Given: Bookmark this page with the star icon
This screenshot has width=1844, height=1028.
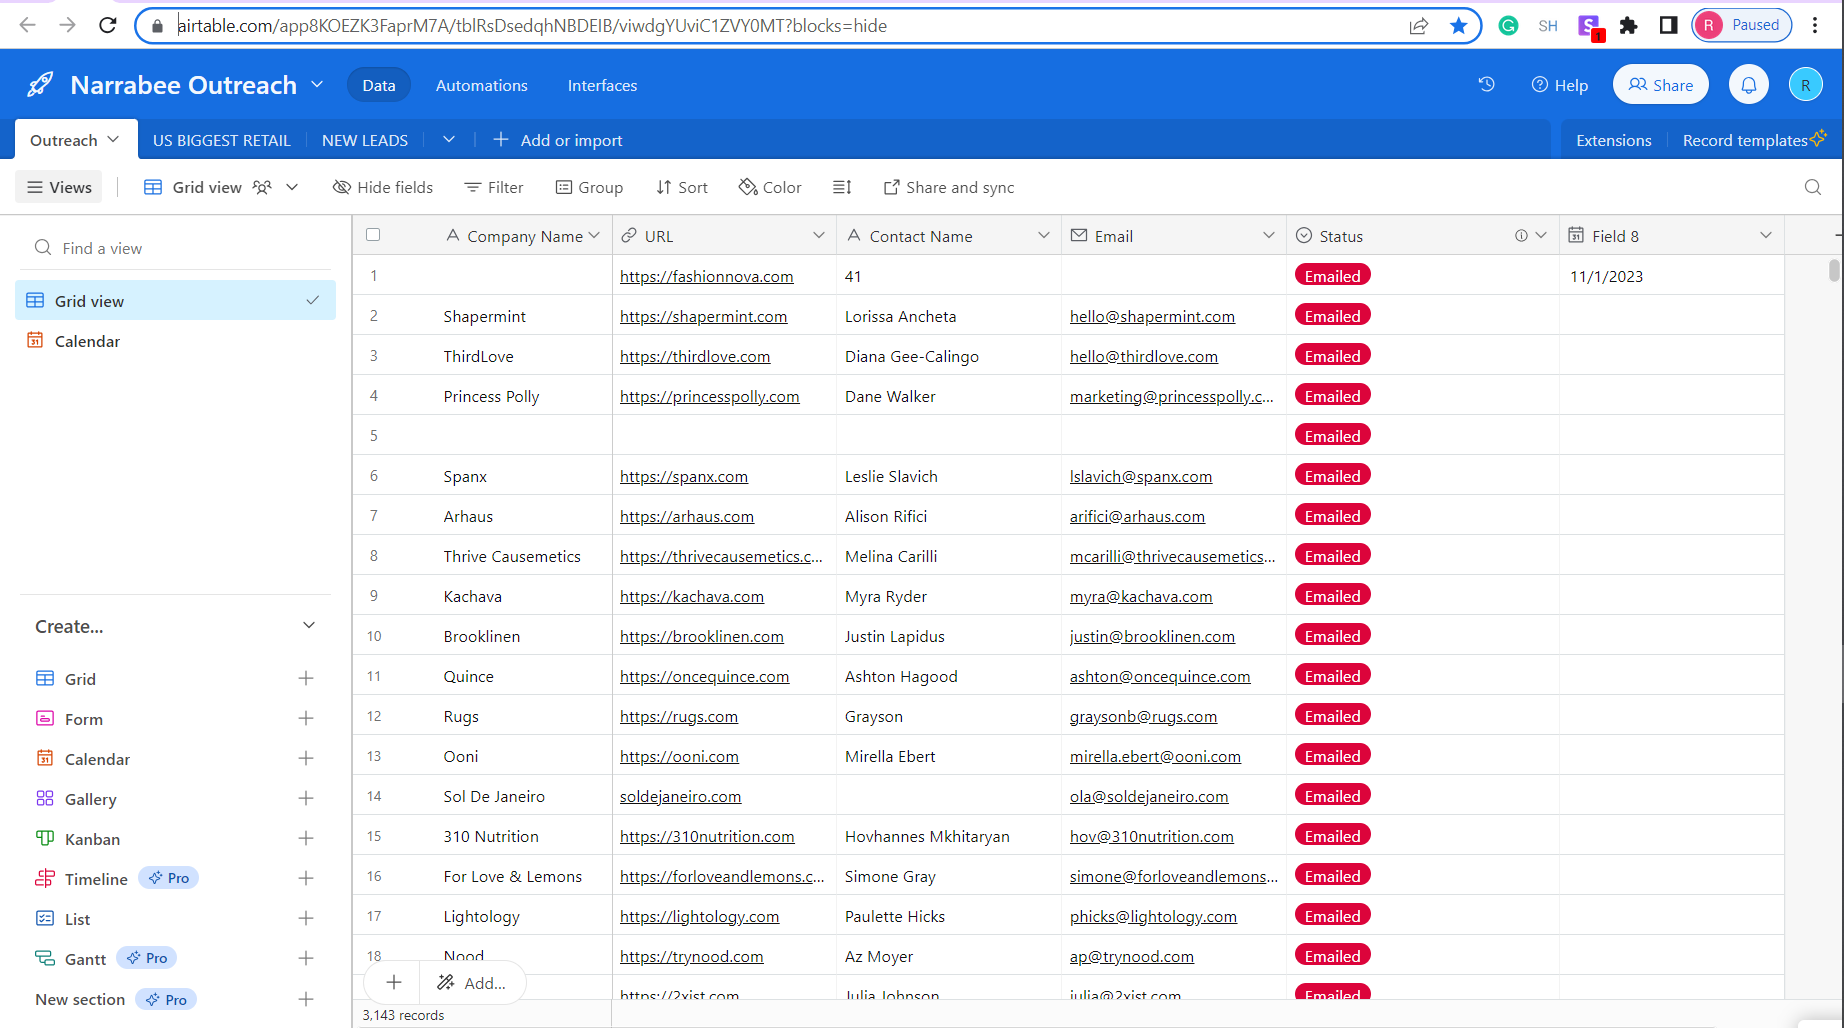Looking at the screenshot, I should [1459, 25].
